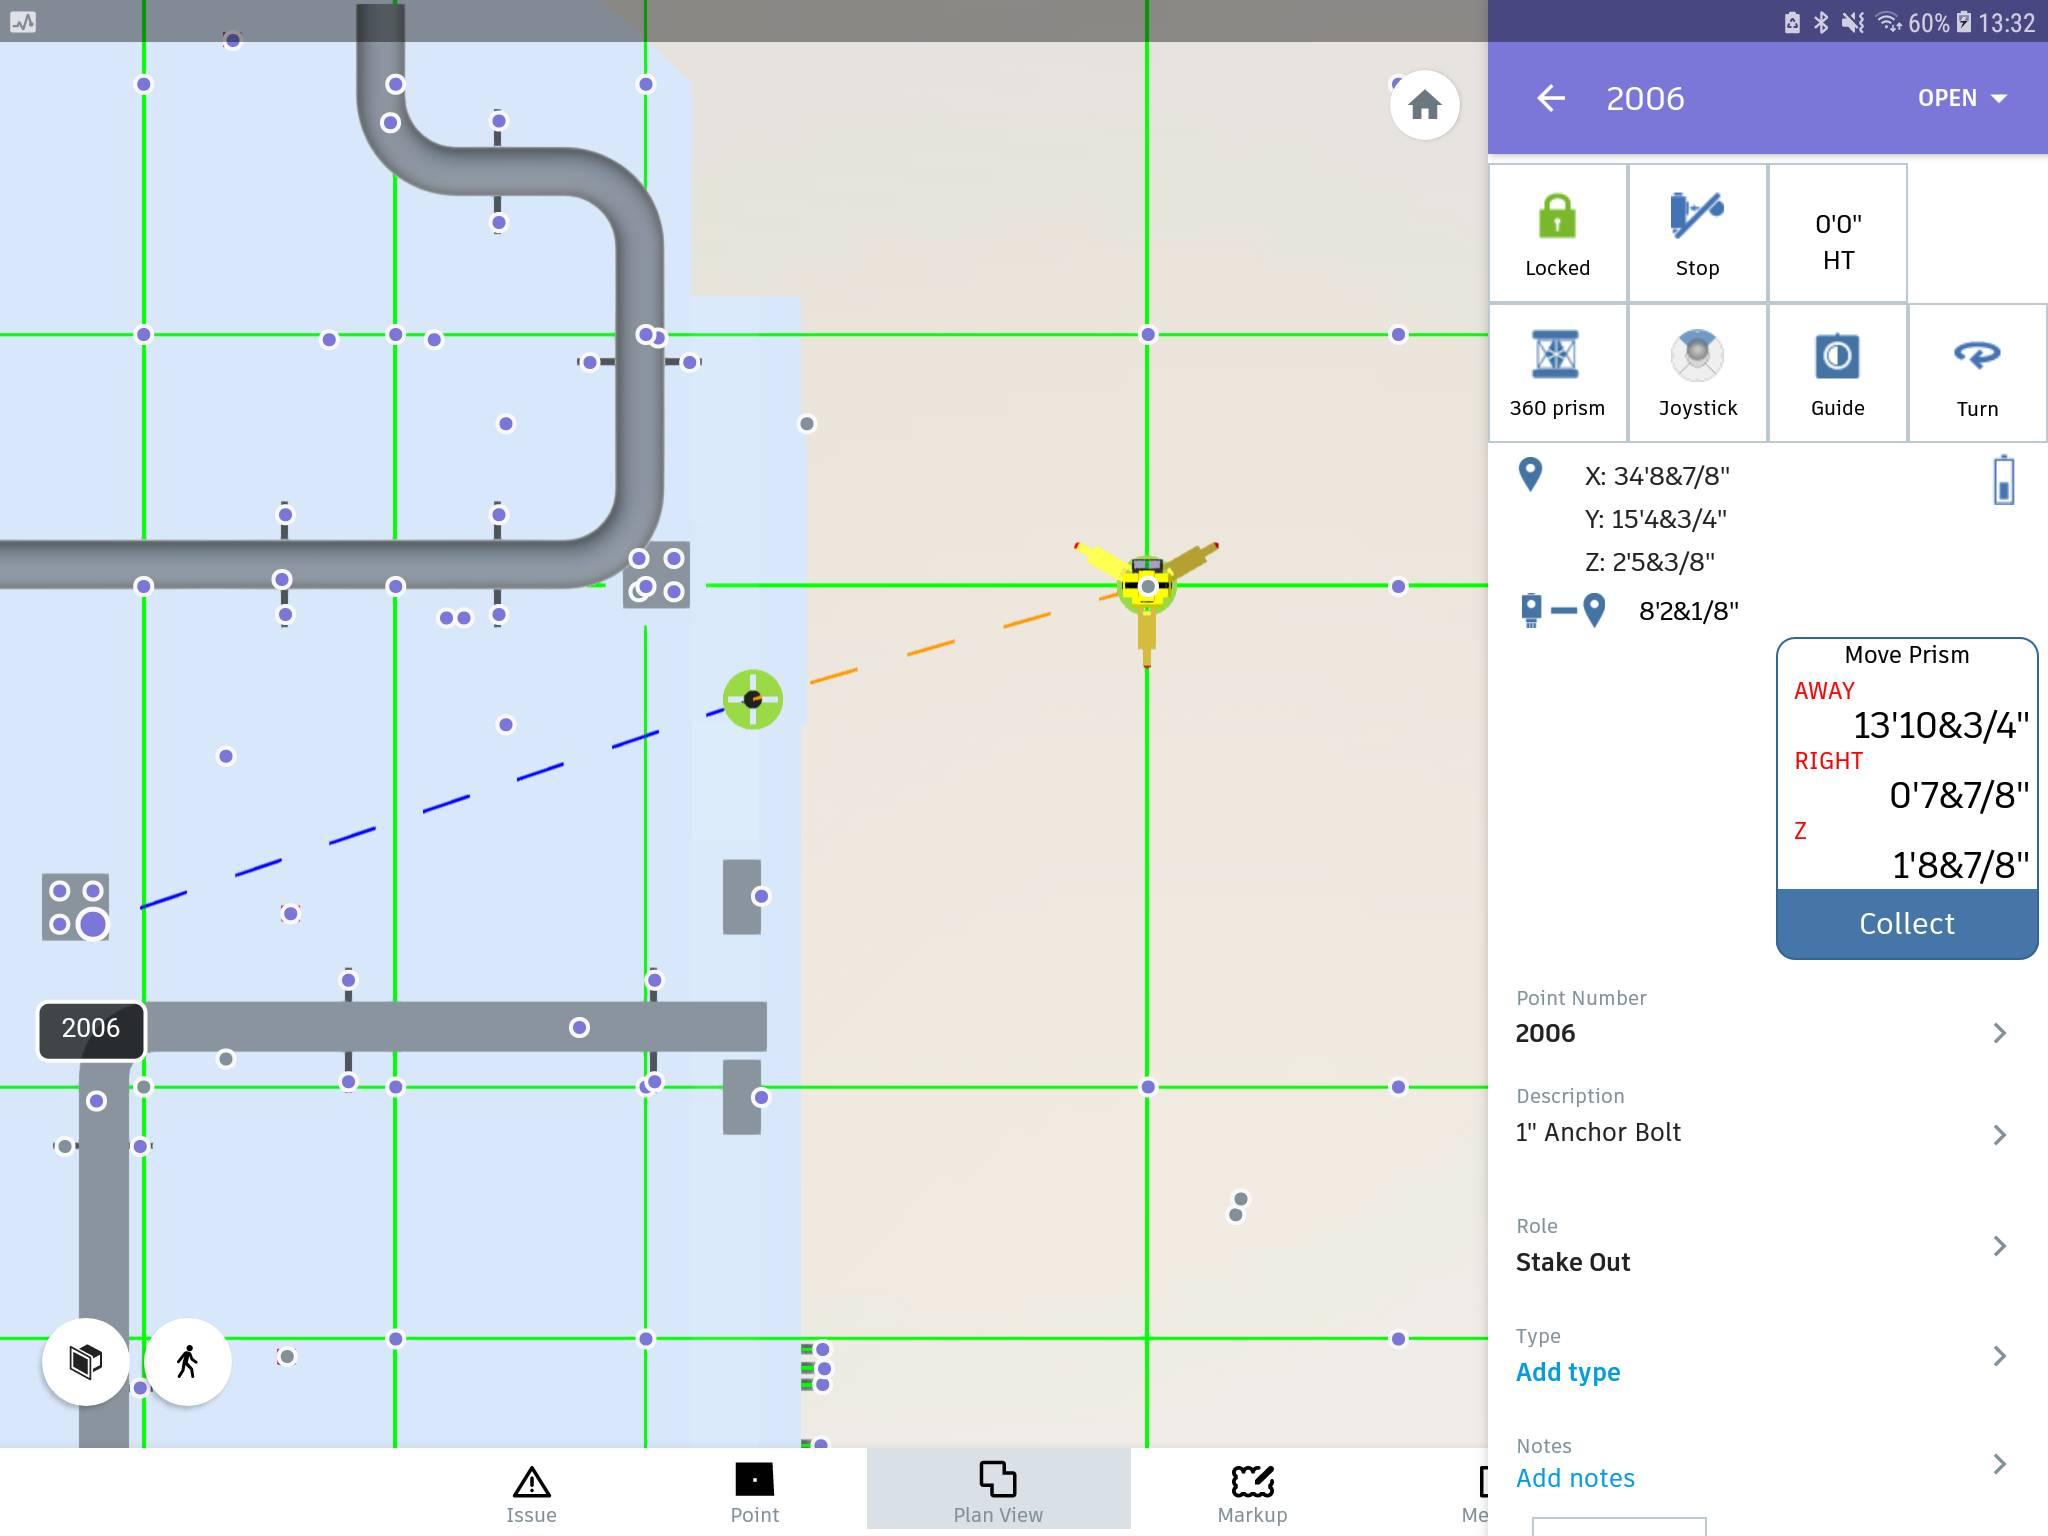Tap the activity monitor icon in status bar
The image size is (2048, 1536).
(x=23, y=22)
